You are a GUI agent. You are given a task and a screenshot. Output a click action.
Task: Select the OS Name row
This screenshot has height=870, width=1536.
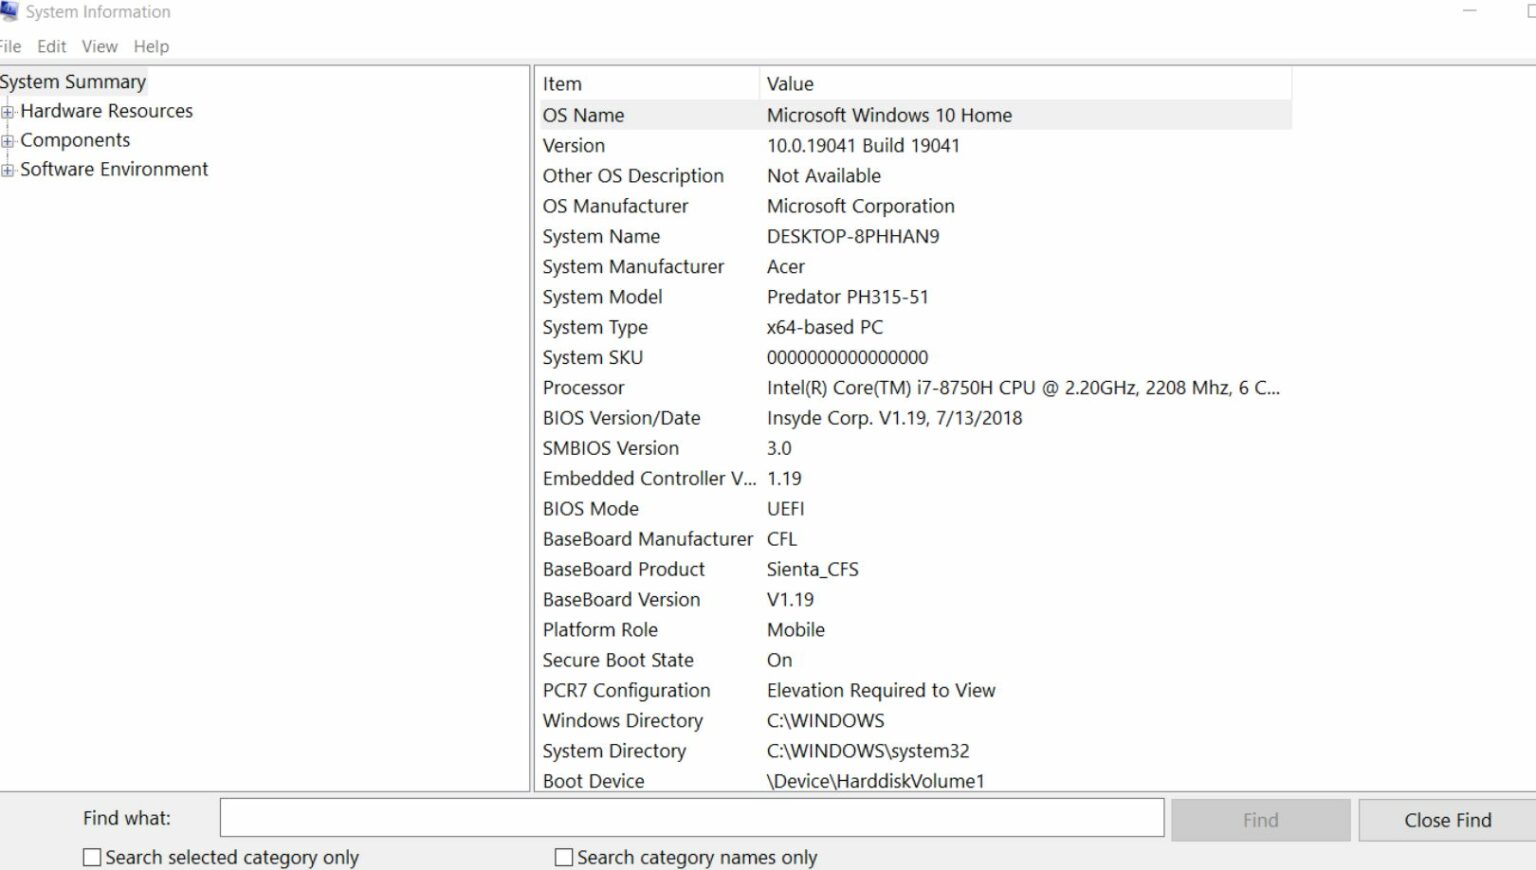[x=900, y=115]
